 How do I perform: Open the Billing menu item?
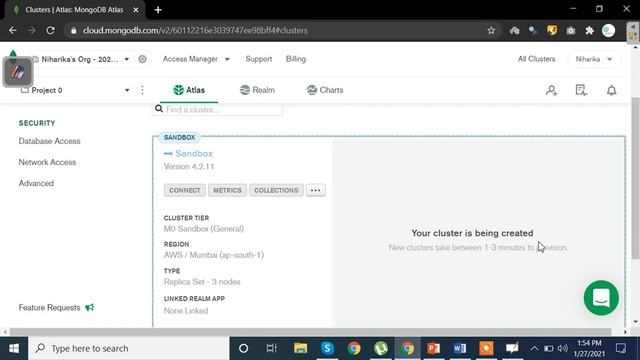click(x=296, y=59)
